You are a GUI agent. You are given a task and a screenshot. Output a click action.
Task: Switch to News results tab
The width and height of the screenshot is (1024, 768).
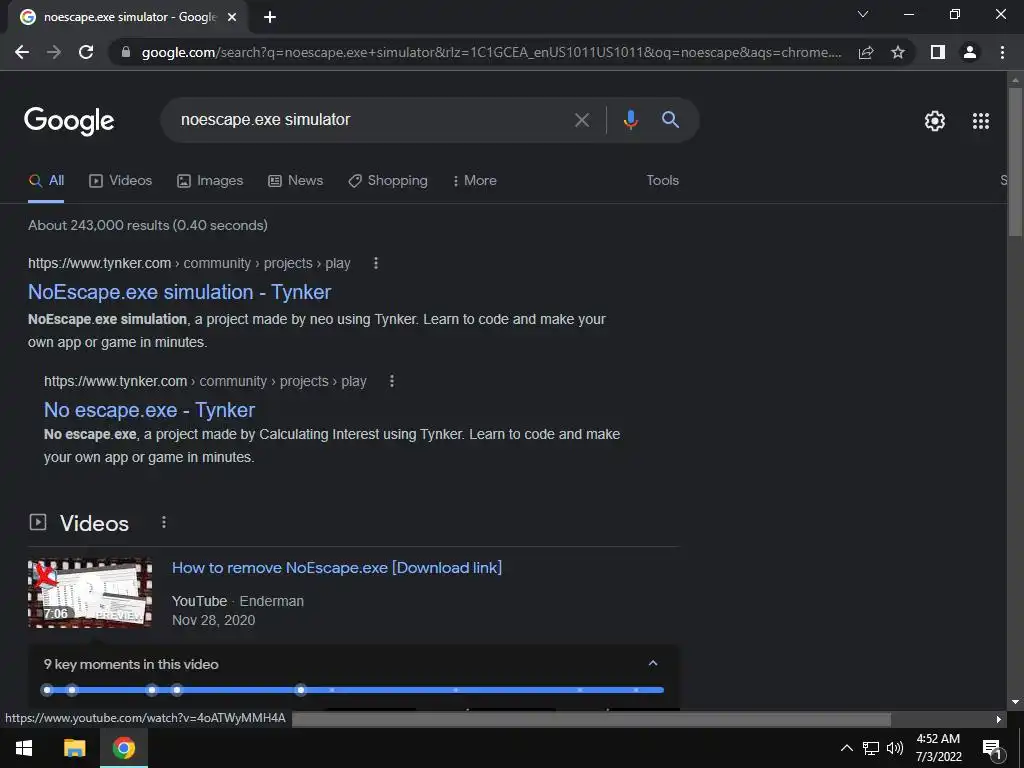tap(296, 181)
